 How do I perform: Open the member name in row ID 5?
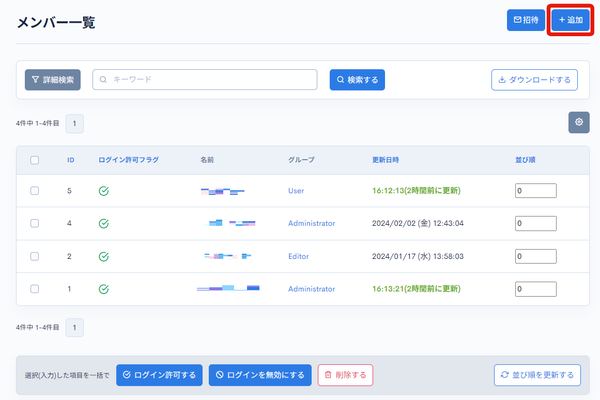click(x=222, y=191)
